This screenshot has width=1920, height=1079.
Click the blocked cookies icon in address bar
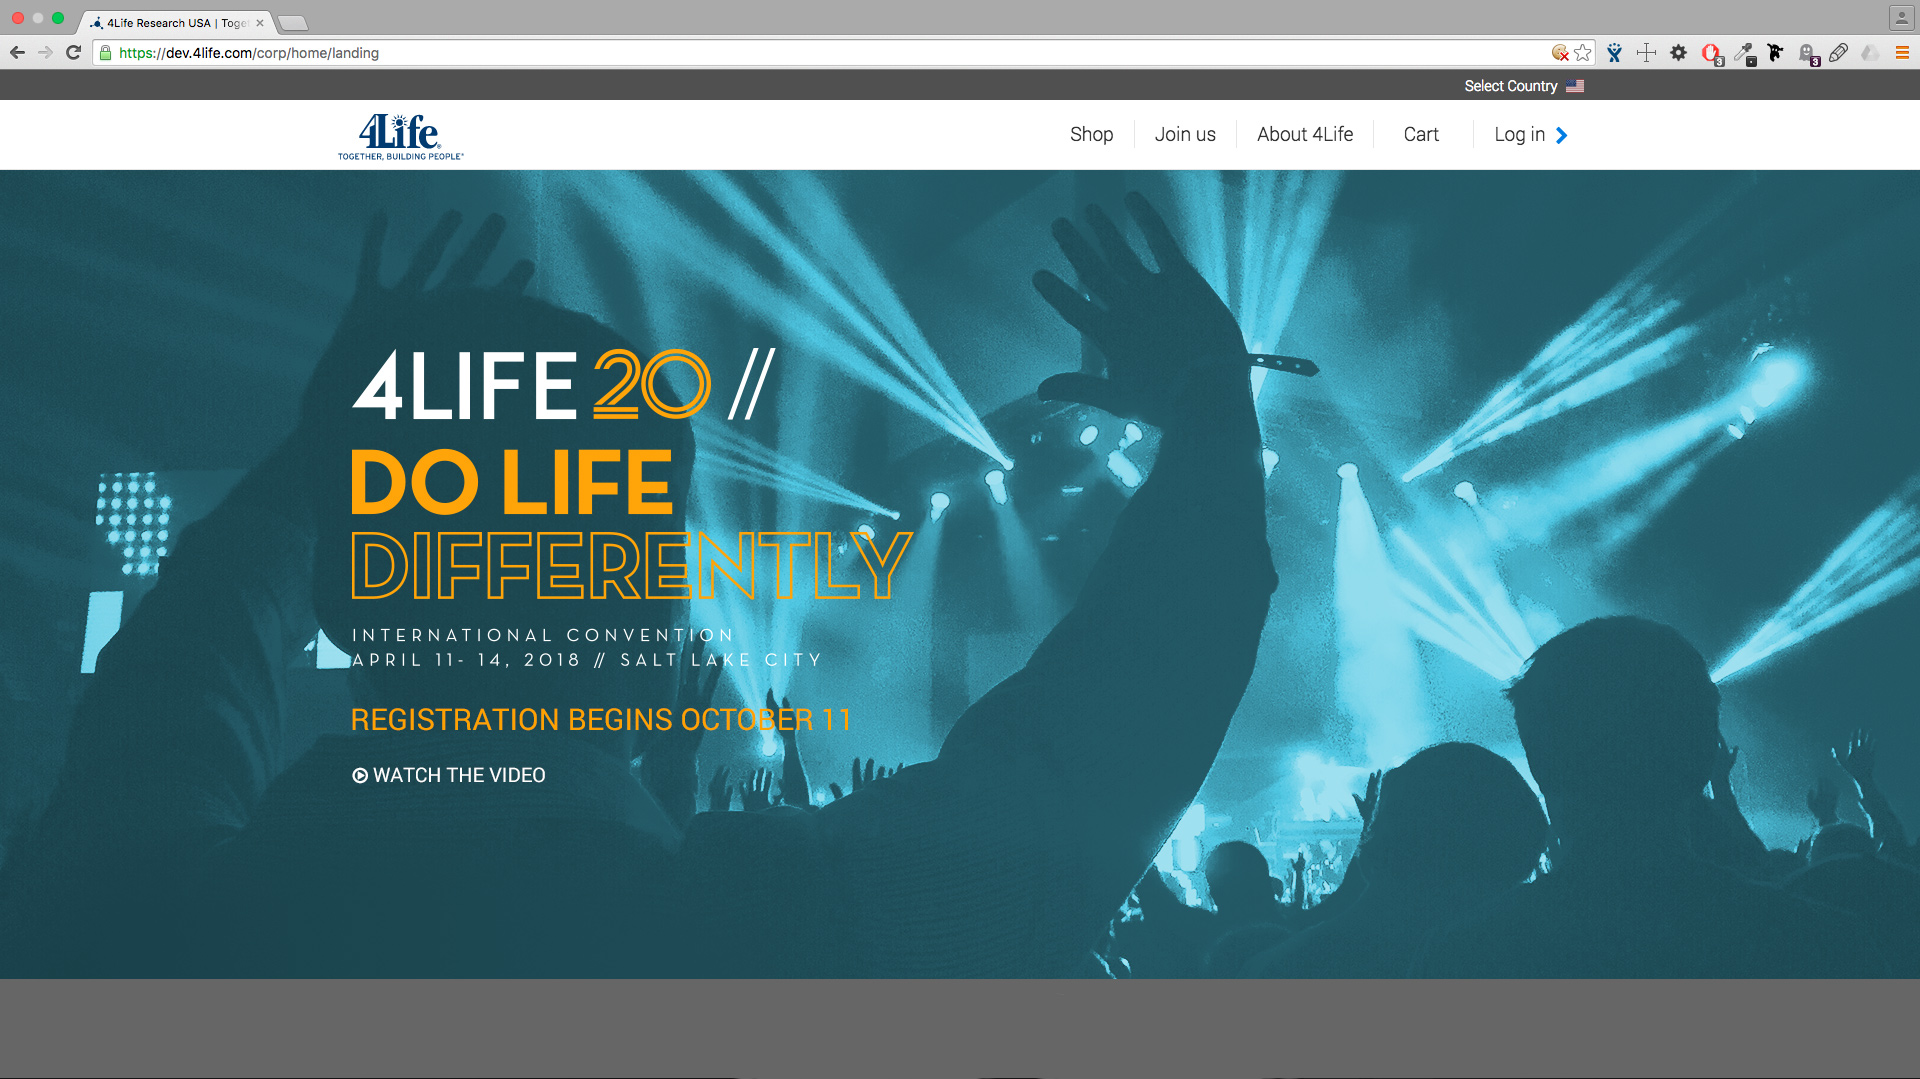(1560, 53)
